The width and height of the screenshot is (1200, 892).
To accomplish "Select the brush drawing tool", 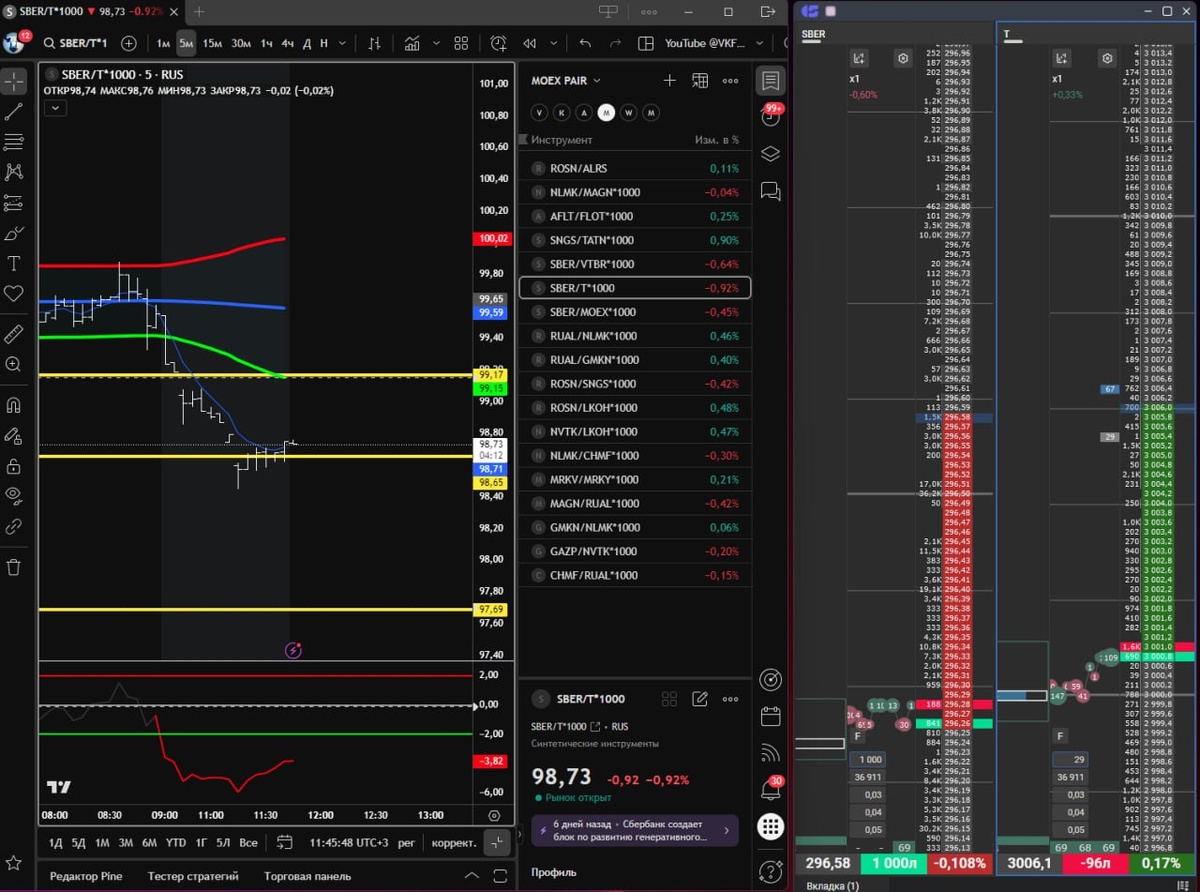I will [14, 234].
